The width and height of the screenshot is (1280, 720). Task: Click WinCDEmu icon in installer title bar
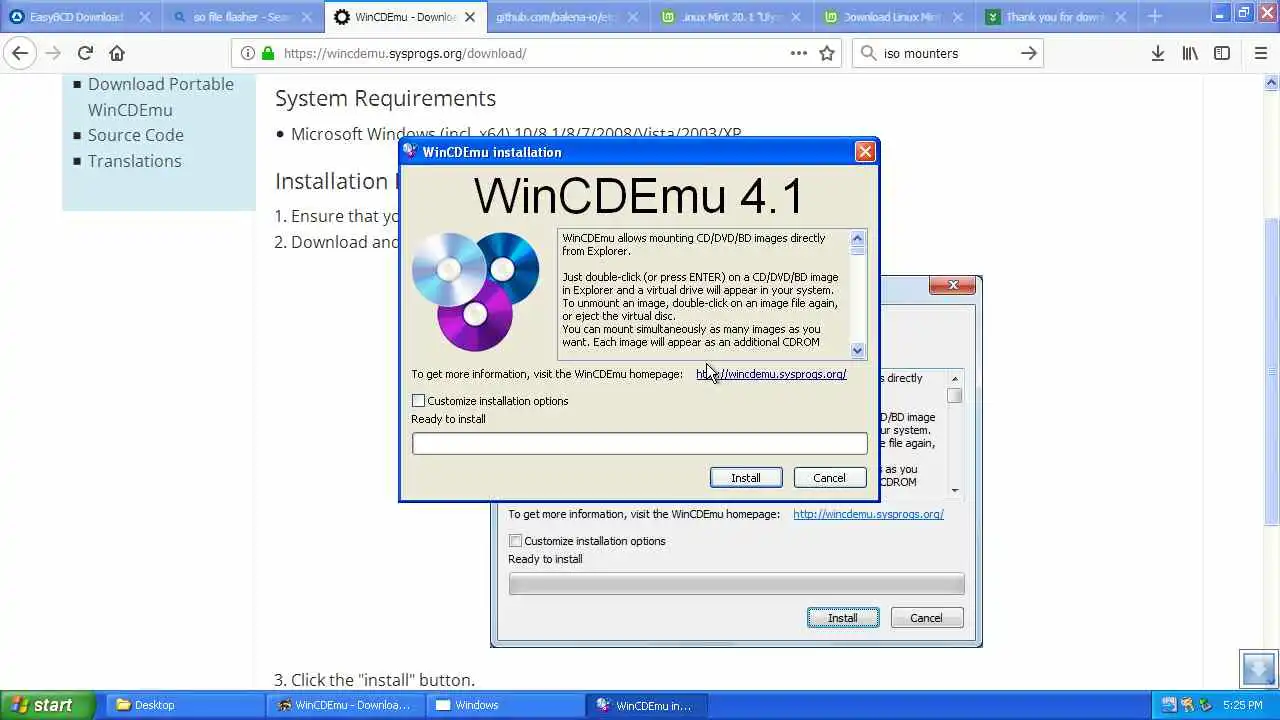click(410, 152)
